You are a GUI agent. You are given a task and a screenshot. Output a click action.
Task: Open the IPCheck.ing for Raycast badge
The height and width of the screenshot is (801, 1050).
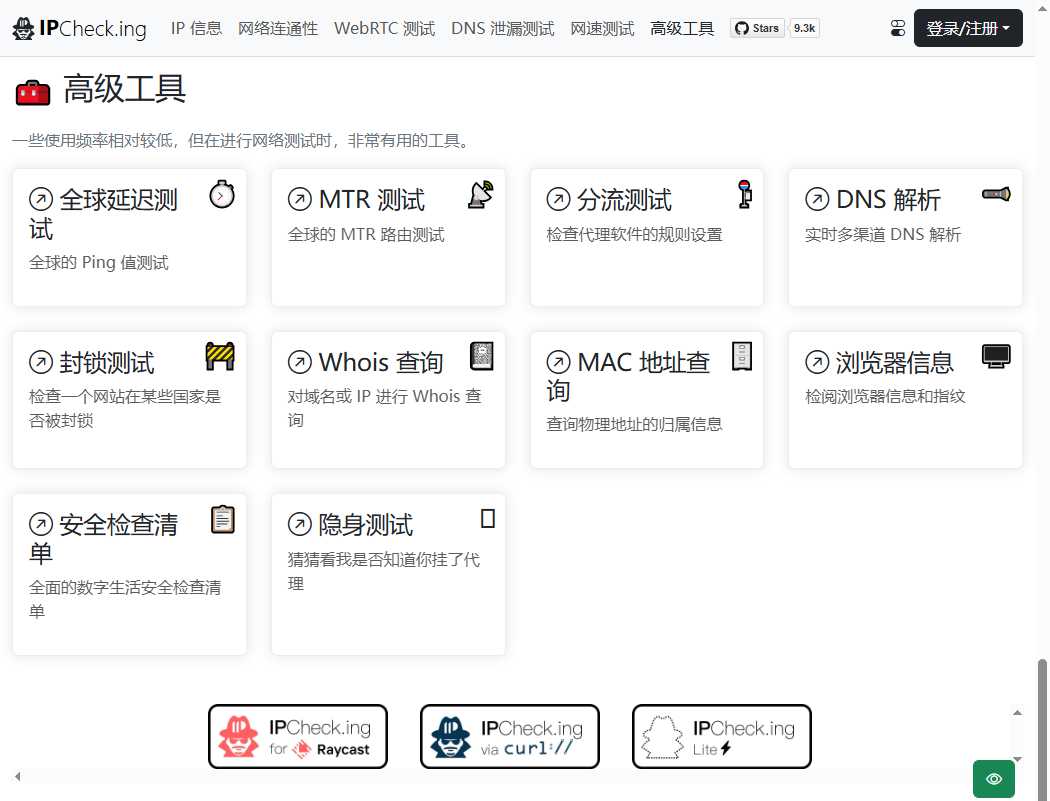297,736
